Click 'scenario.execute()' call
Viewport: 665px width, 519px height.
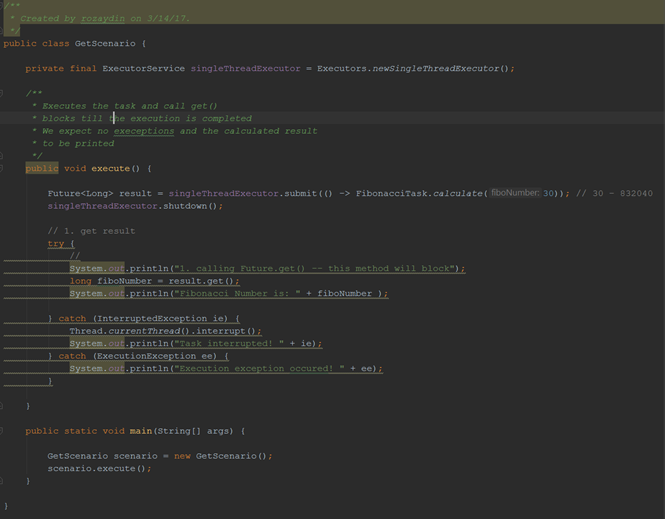[97, 469]
